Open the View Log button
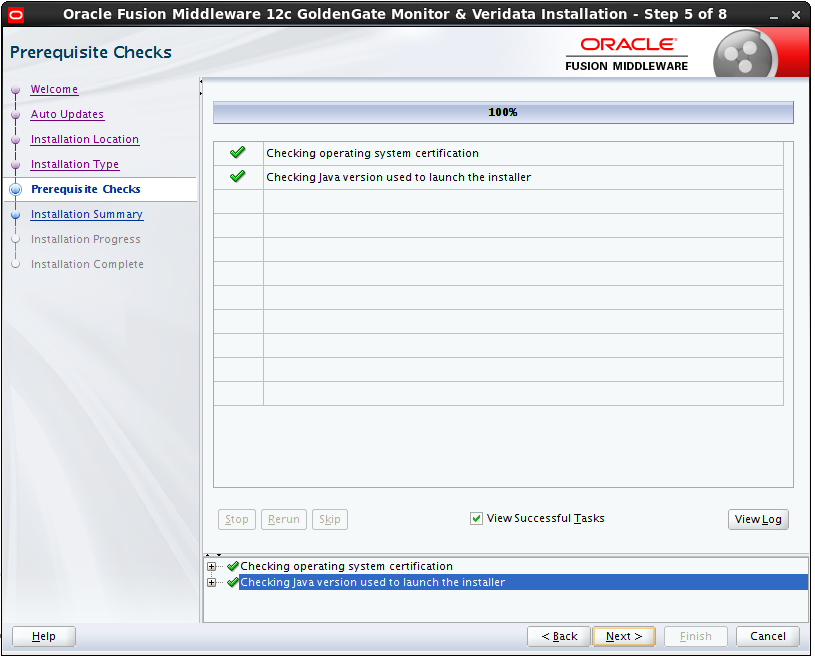 [x=758, y=520]
